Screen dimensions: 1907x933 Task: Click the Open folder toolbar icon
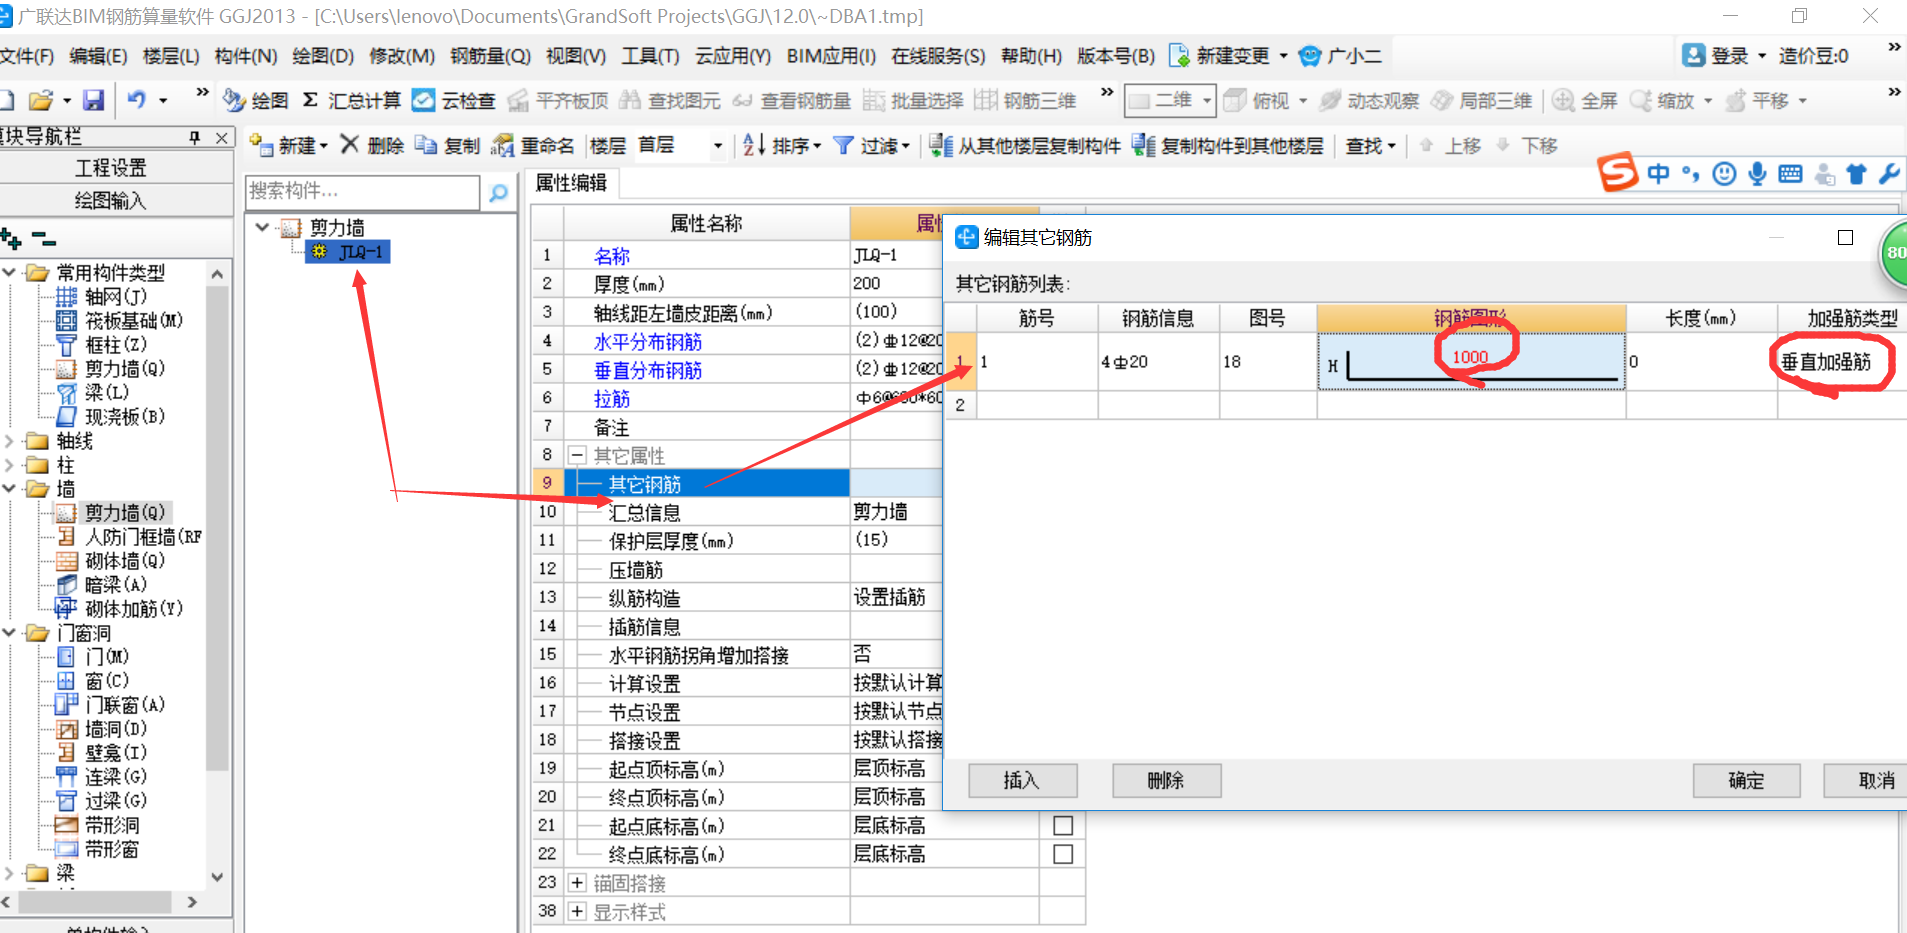41,100
